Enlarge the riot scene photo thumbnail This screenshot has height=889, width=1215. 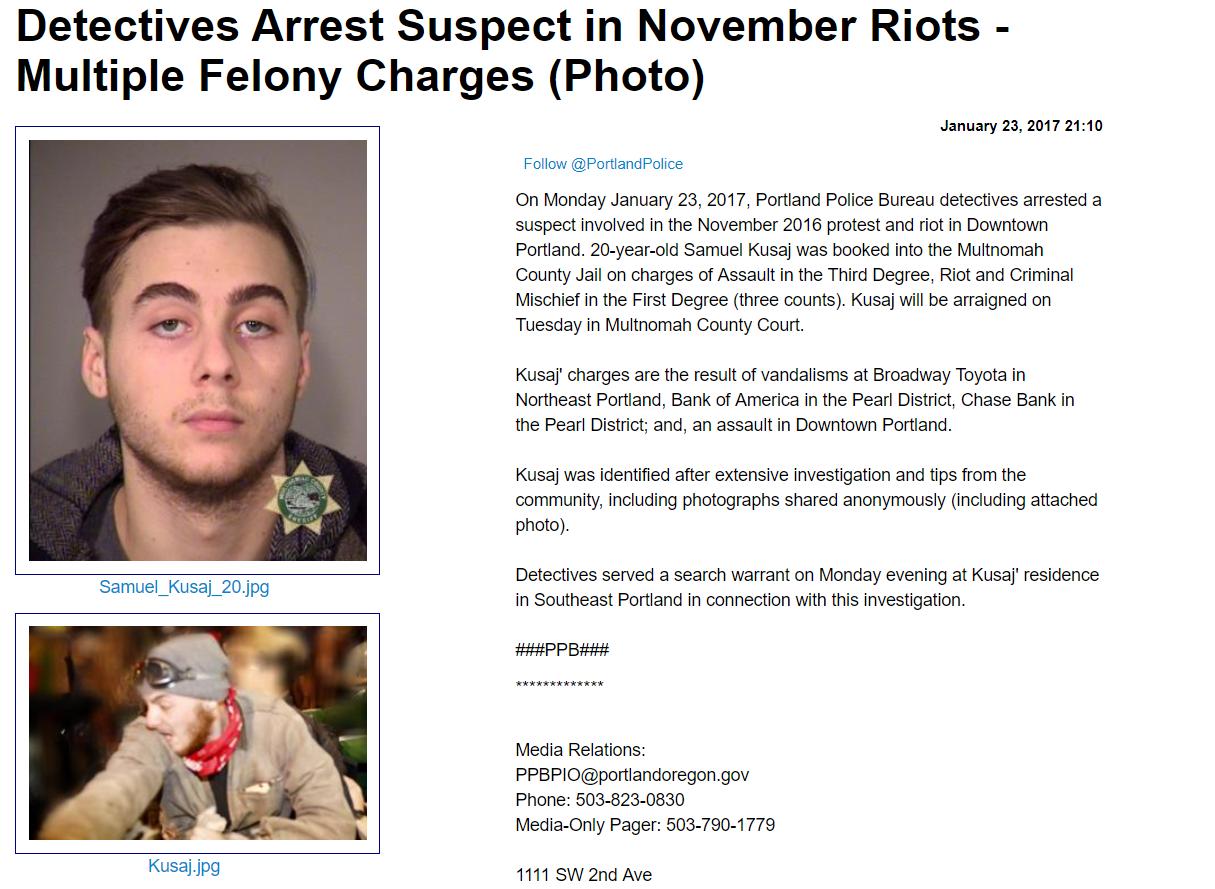click(197, 733)
